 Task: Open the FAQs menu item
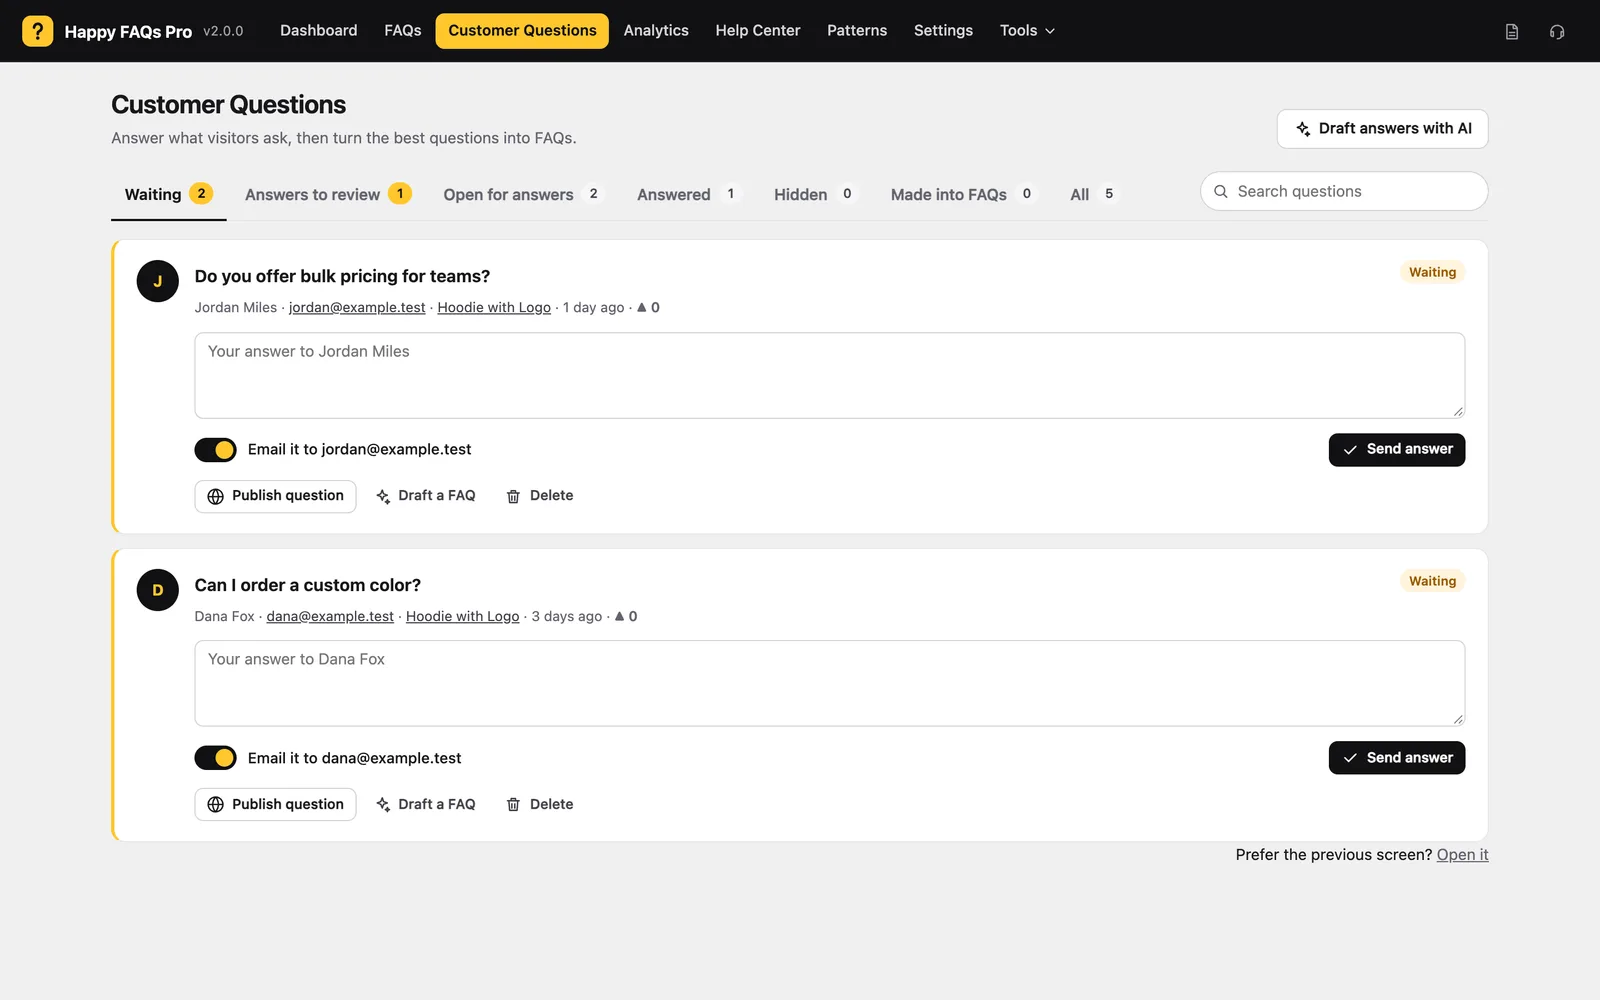[403, 31]
